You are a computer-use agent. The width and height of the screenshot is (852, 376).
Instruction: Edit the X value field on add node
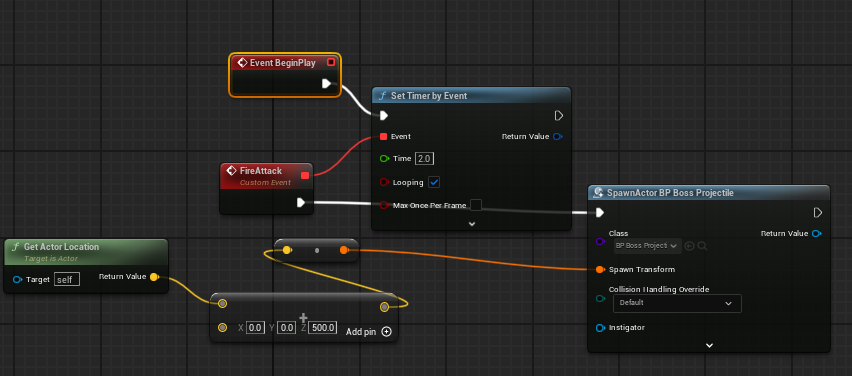(255, 328)
